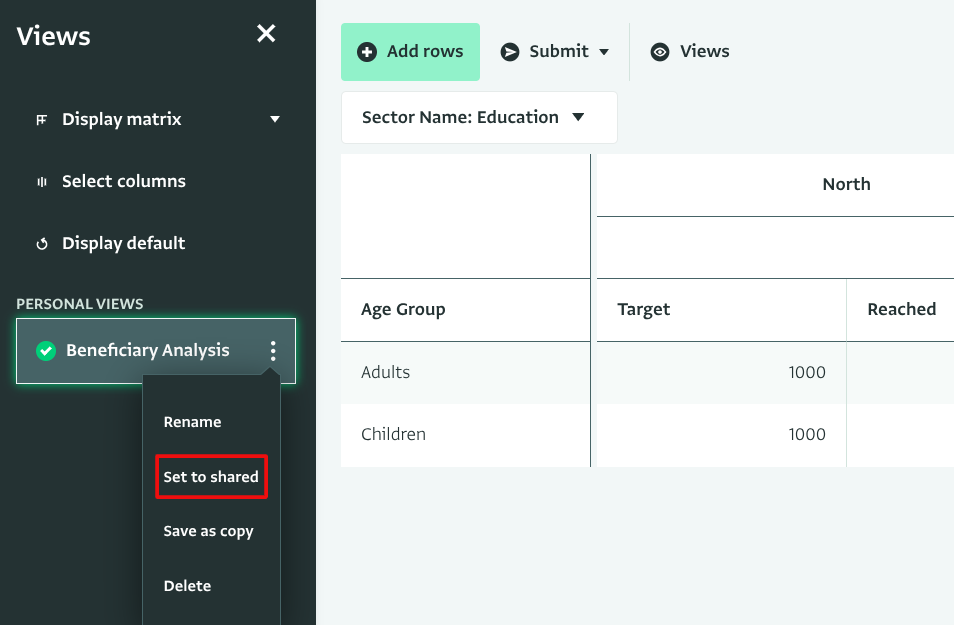Open three-dot menu for Beneficiary Analysis
954x625 pixels.
[273, 351]
